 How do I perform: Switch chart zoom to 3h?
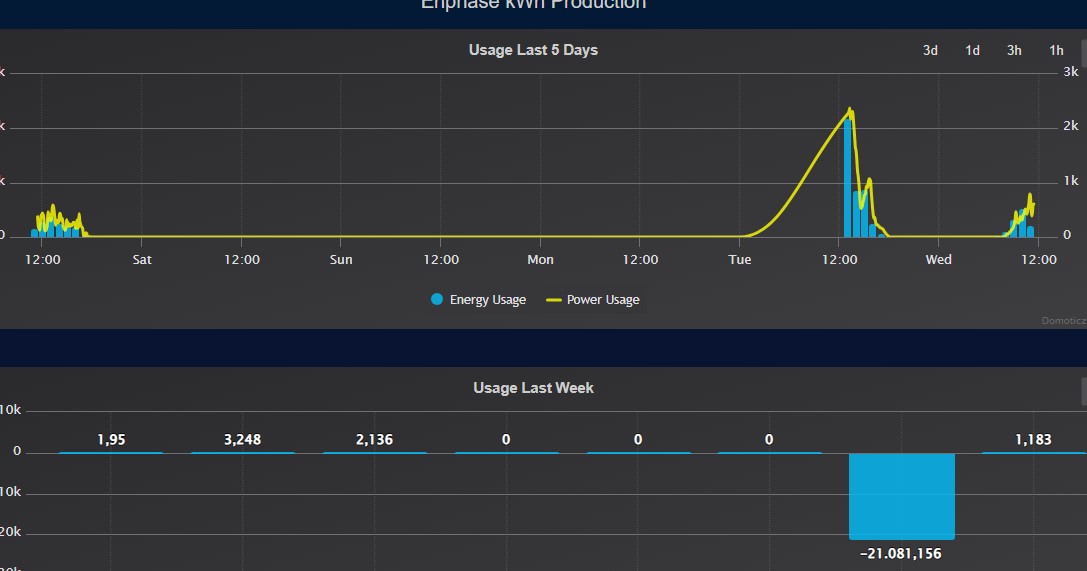pos(1014,51)
